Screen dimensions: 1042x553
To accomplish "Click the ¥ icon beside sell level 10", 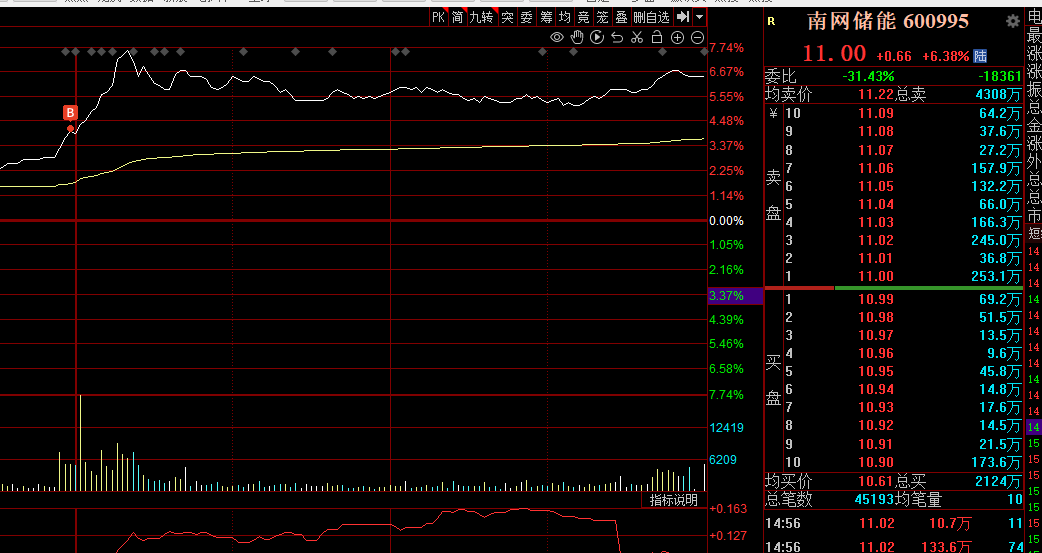I will pyautogui.click(x=773, y=113).
